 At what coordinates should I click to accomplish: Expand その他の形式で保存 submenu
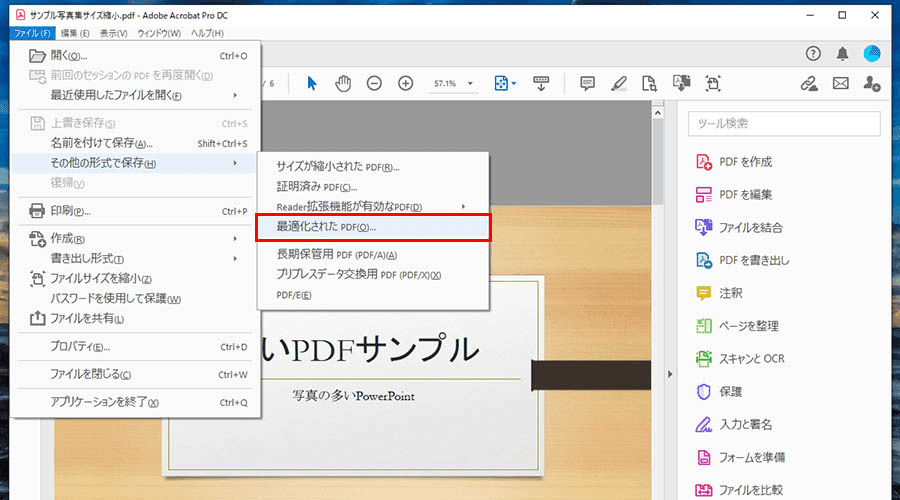click(x=235, y=163)
